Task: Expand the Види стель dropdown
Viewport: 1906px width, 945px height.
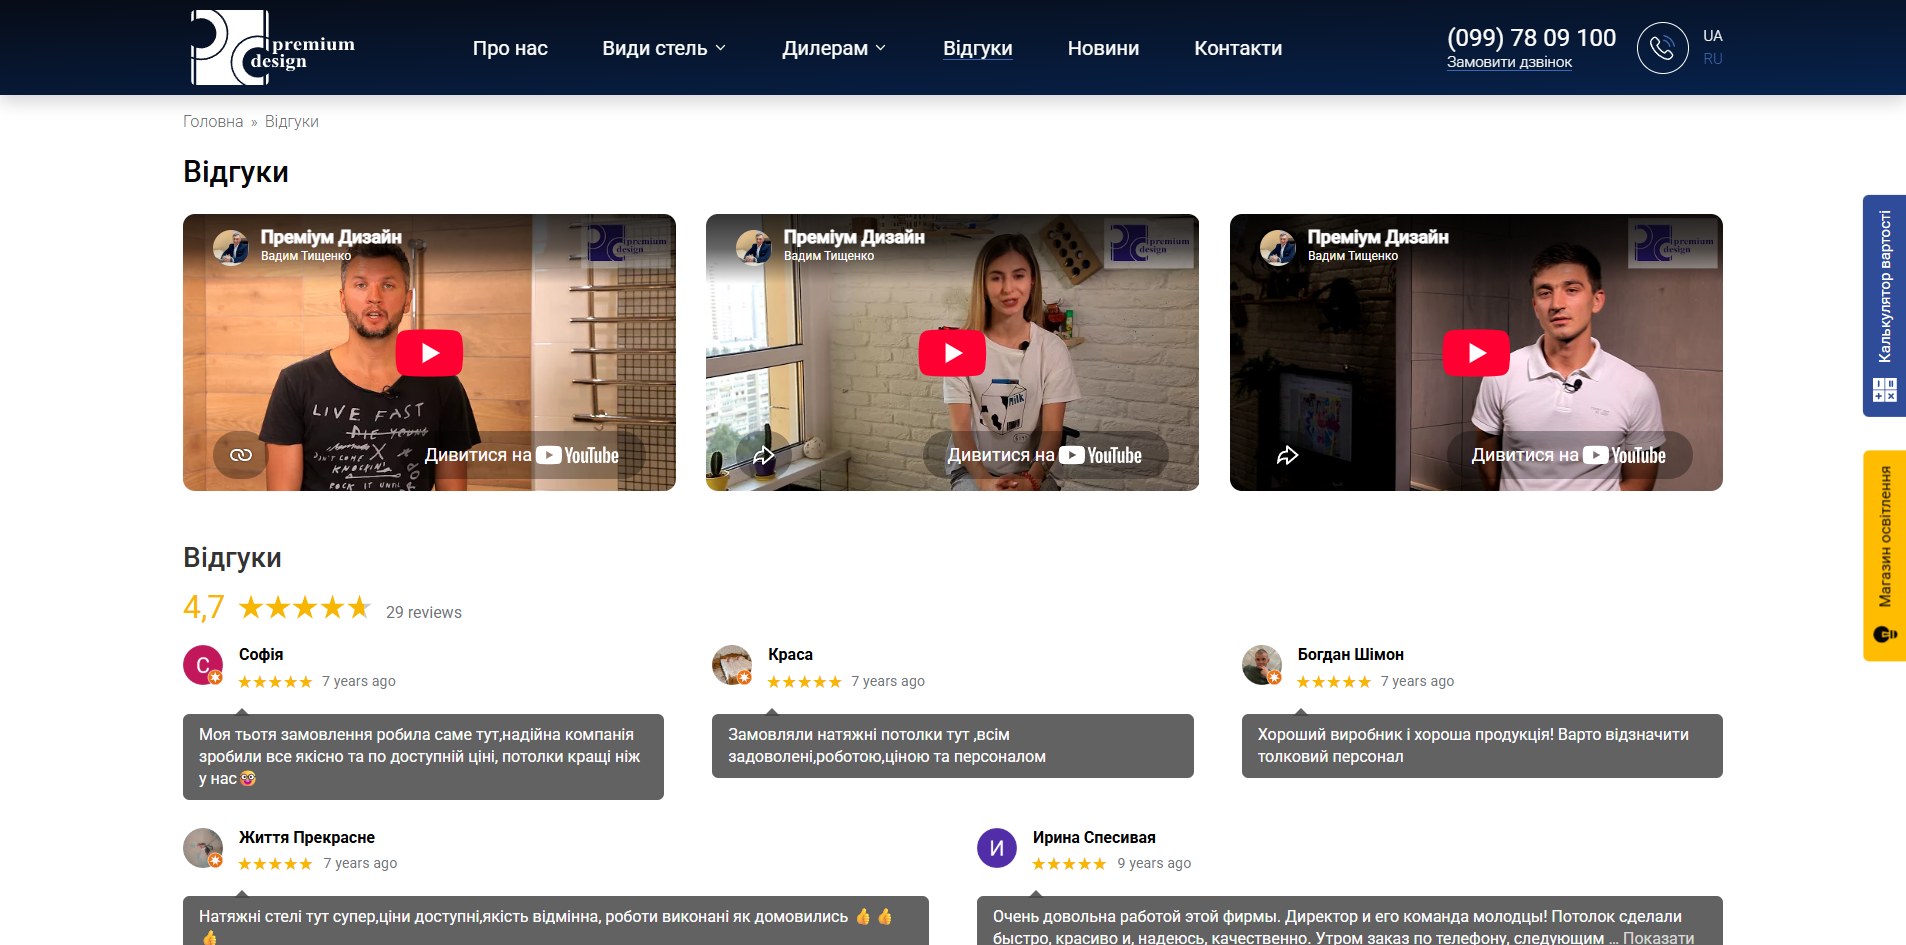Action: 664,48
